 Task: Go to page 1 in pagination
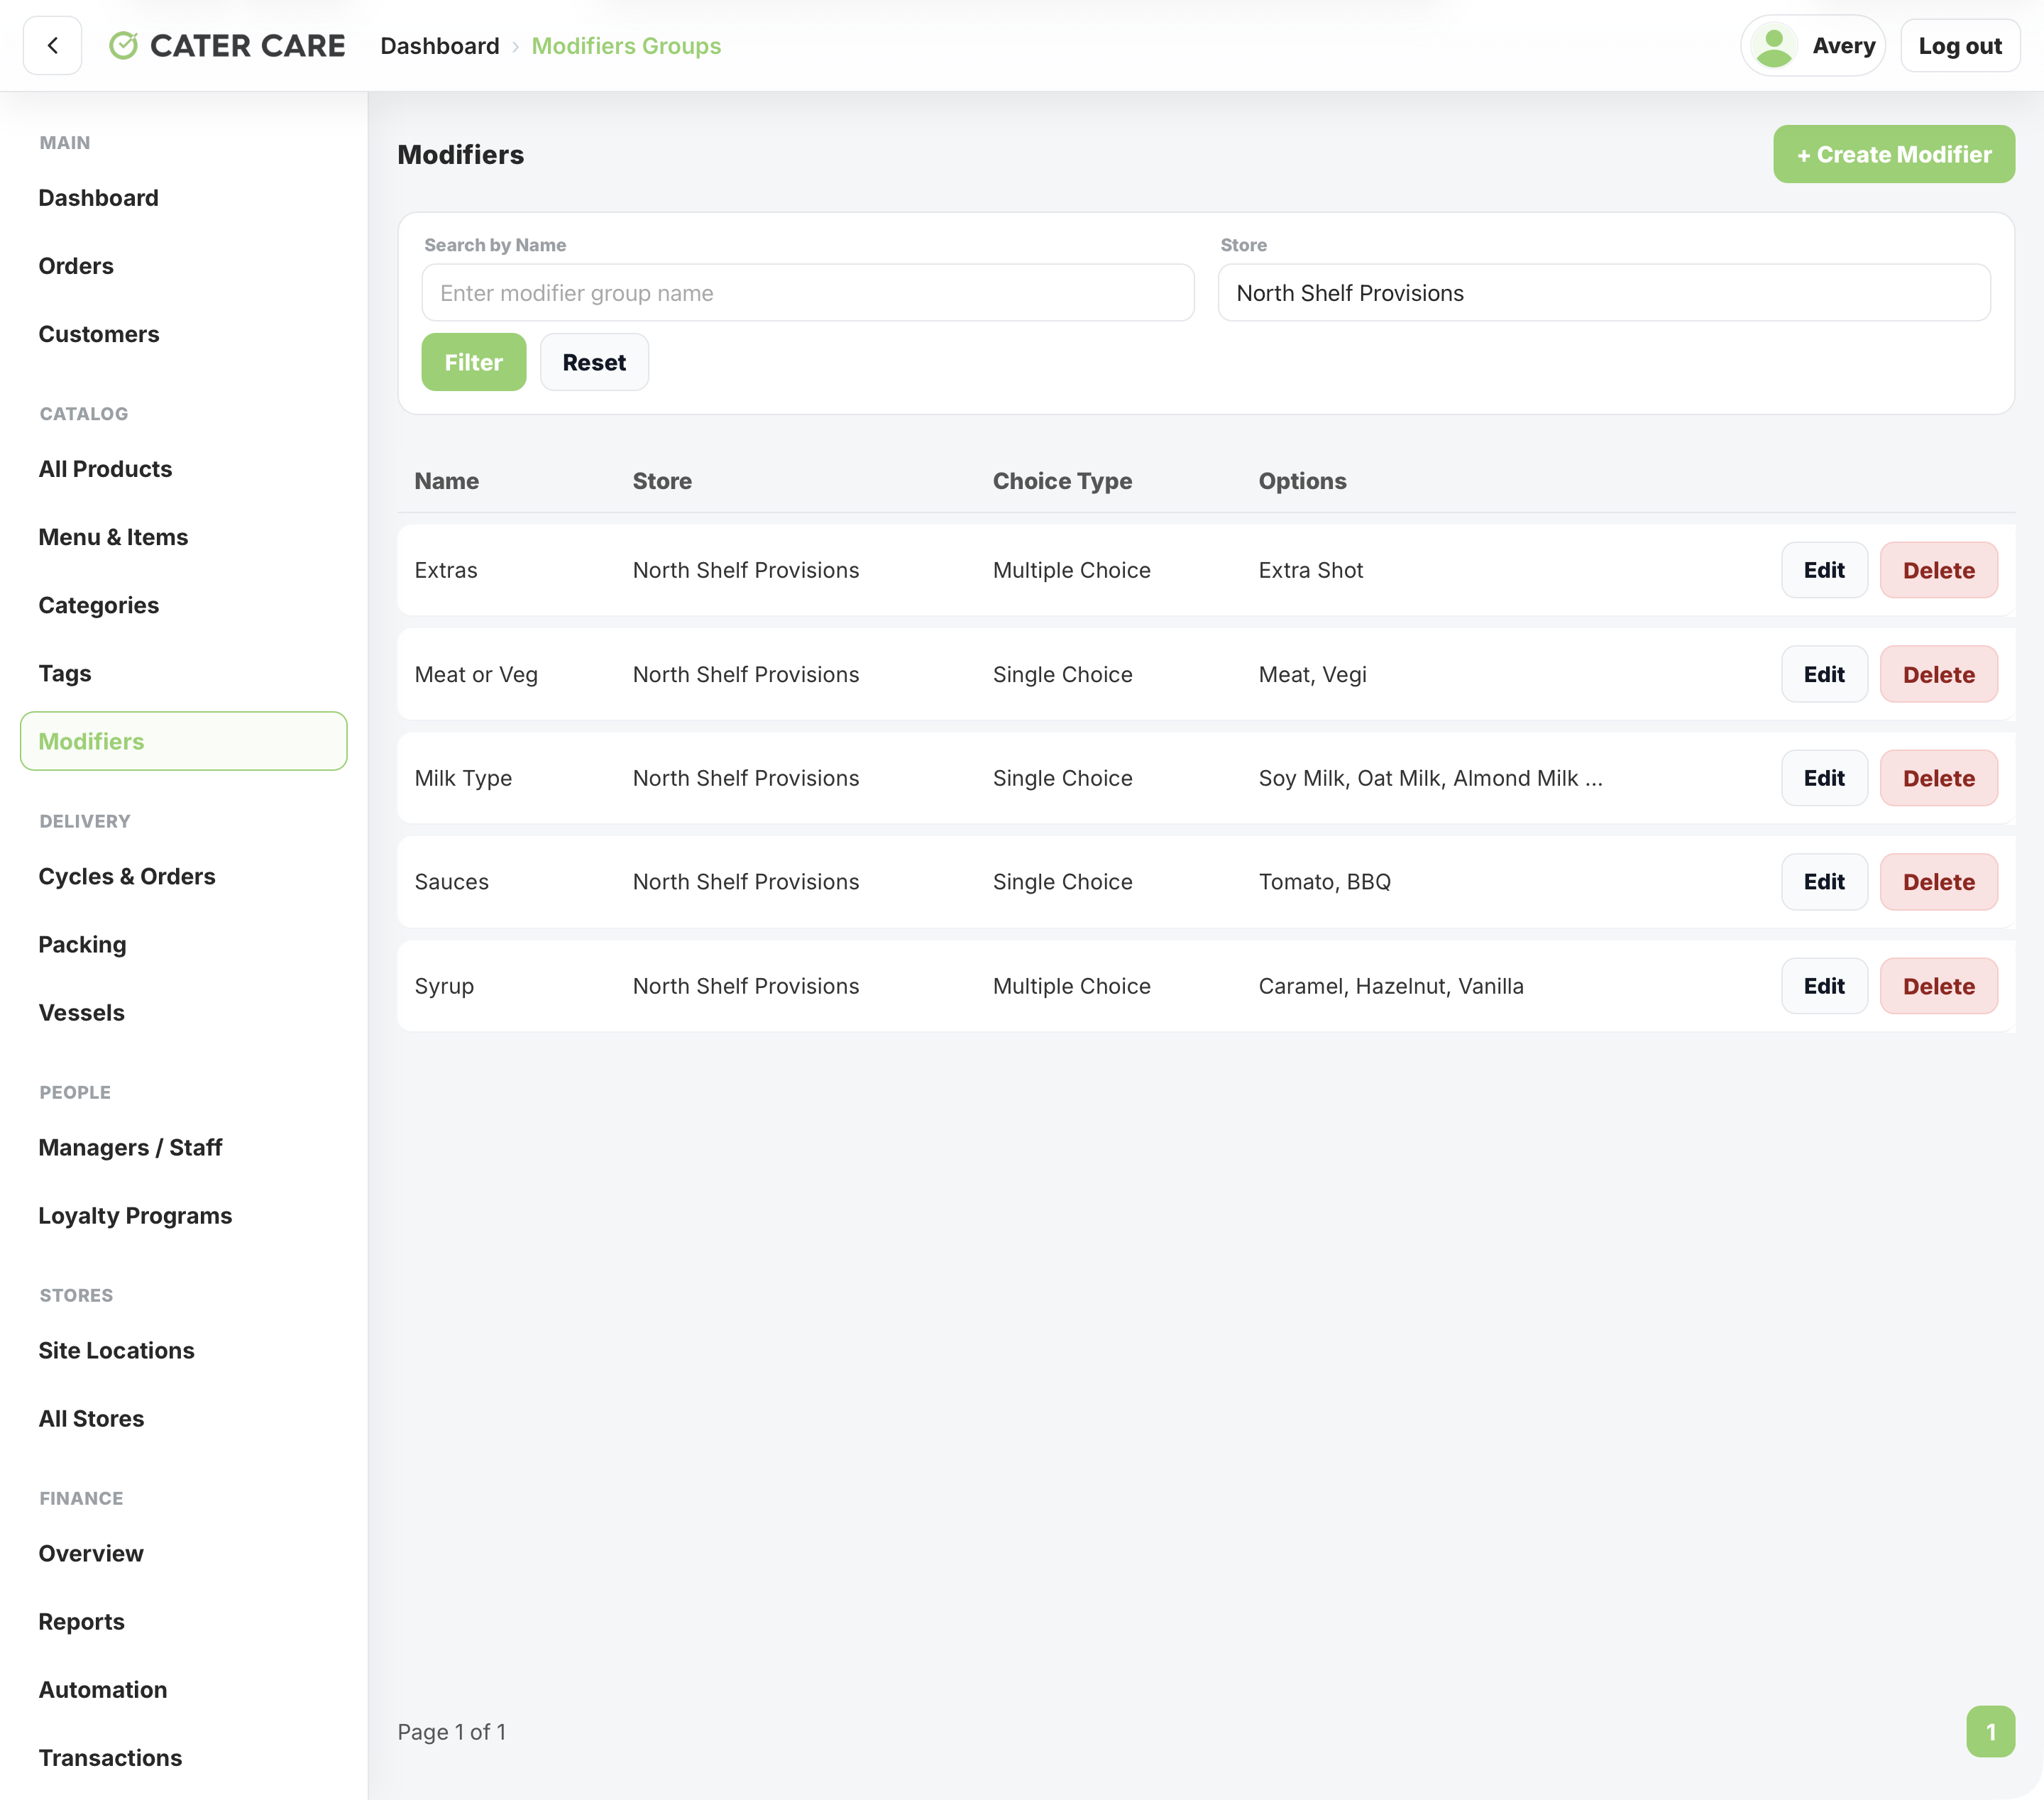tap(1989, 1732)
